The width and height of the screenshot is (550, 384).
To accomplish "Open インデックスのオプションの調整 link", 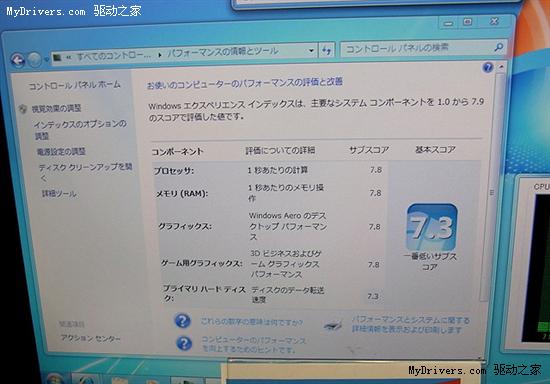I will (x=80, y=129).
